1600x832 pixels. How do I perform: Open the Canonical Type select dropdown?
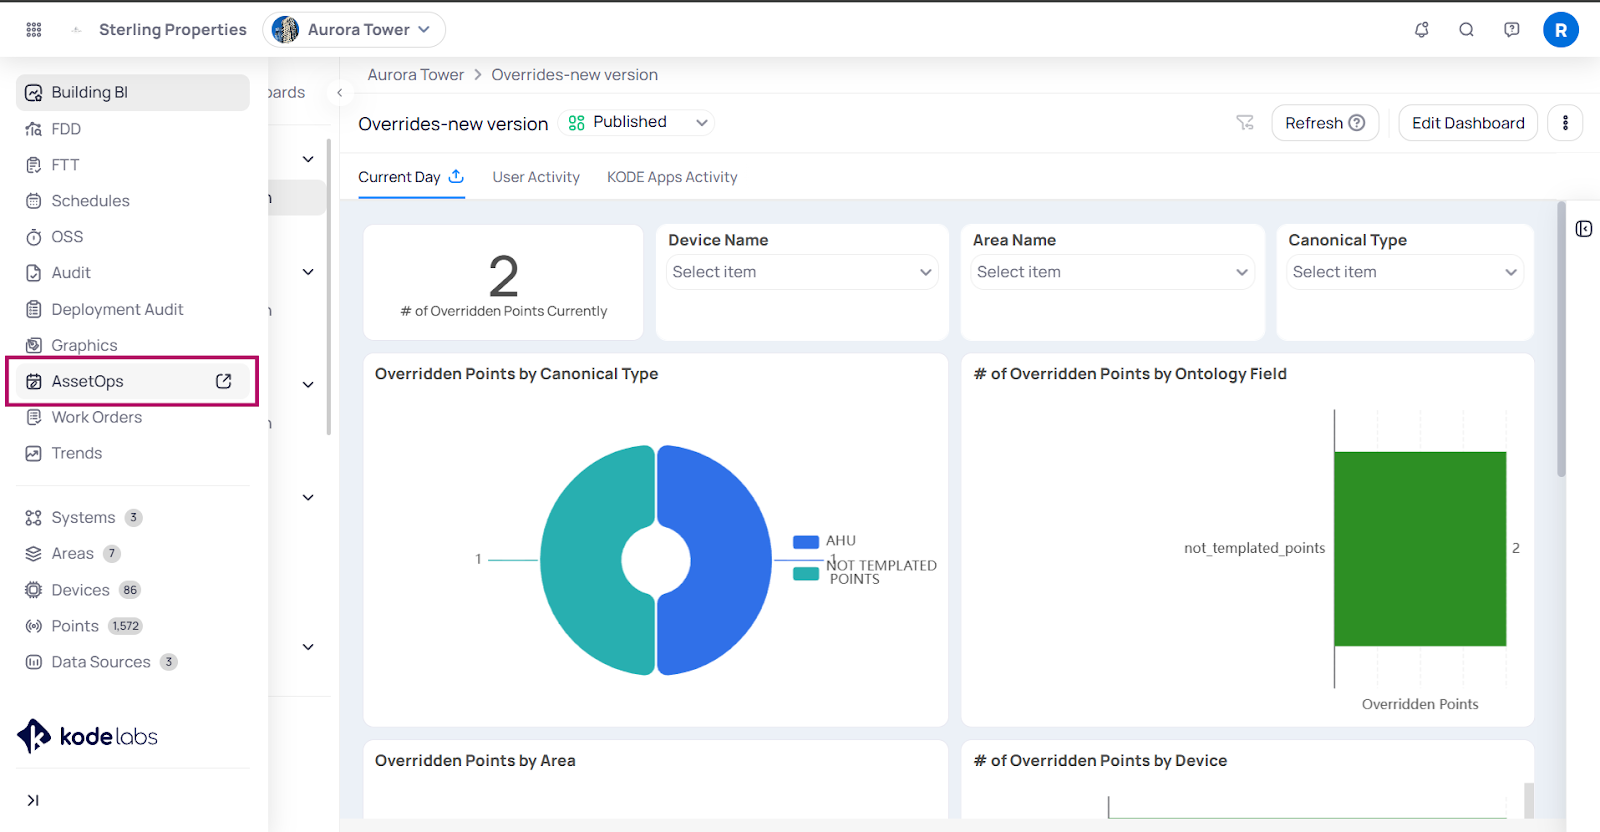pos(1404,272)
